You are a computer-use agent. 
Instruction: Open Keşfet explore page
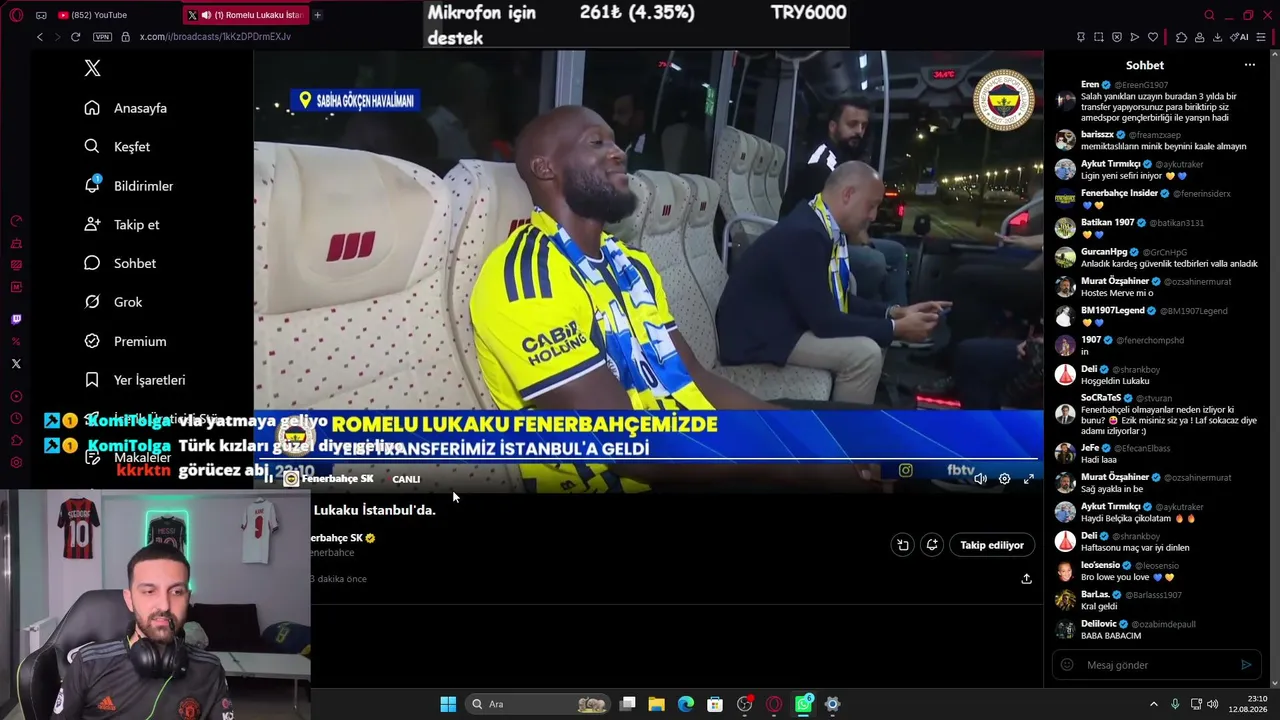point(118,147)
